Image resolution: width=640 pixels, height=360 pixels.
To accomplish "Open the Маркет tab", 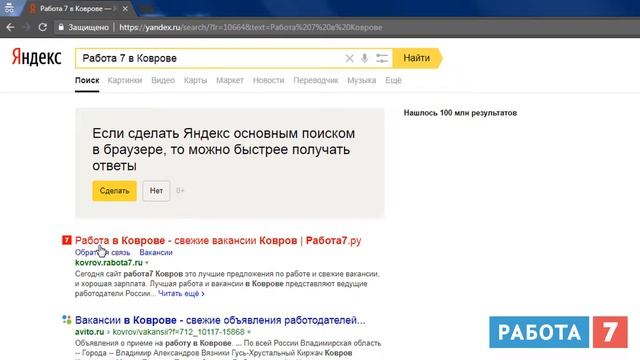I will tap(230, 80).
